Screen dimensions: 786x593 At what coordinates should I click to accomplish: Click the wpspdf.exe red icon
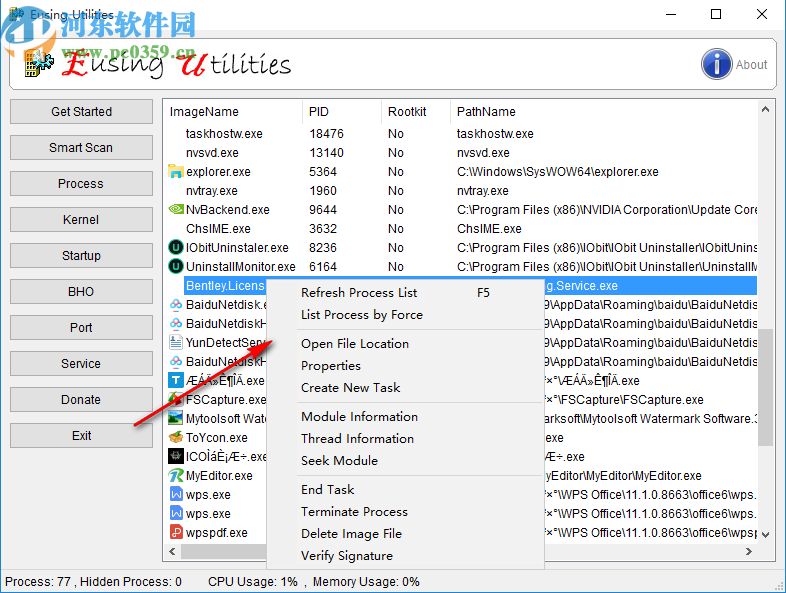coord(175,532)
